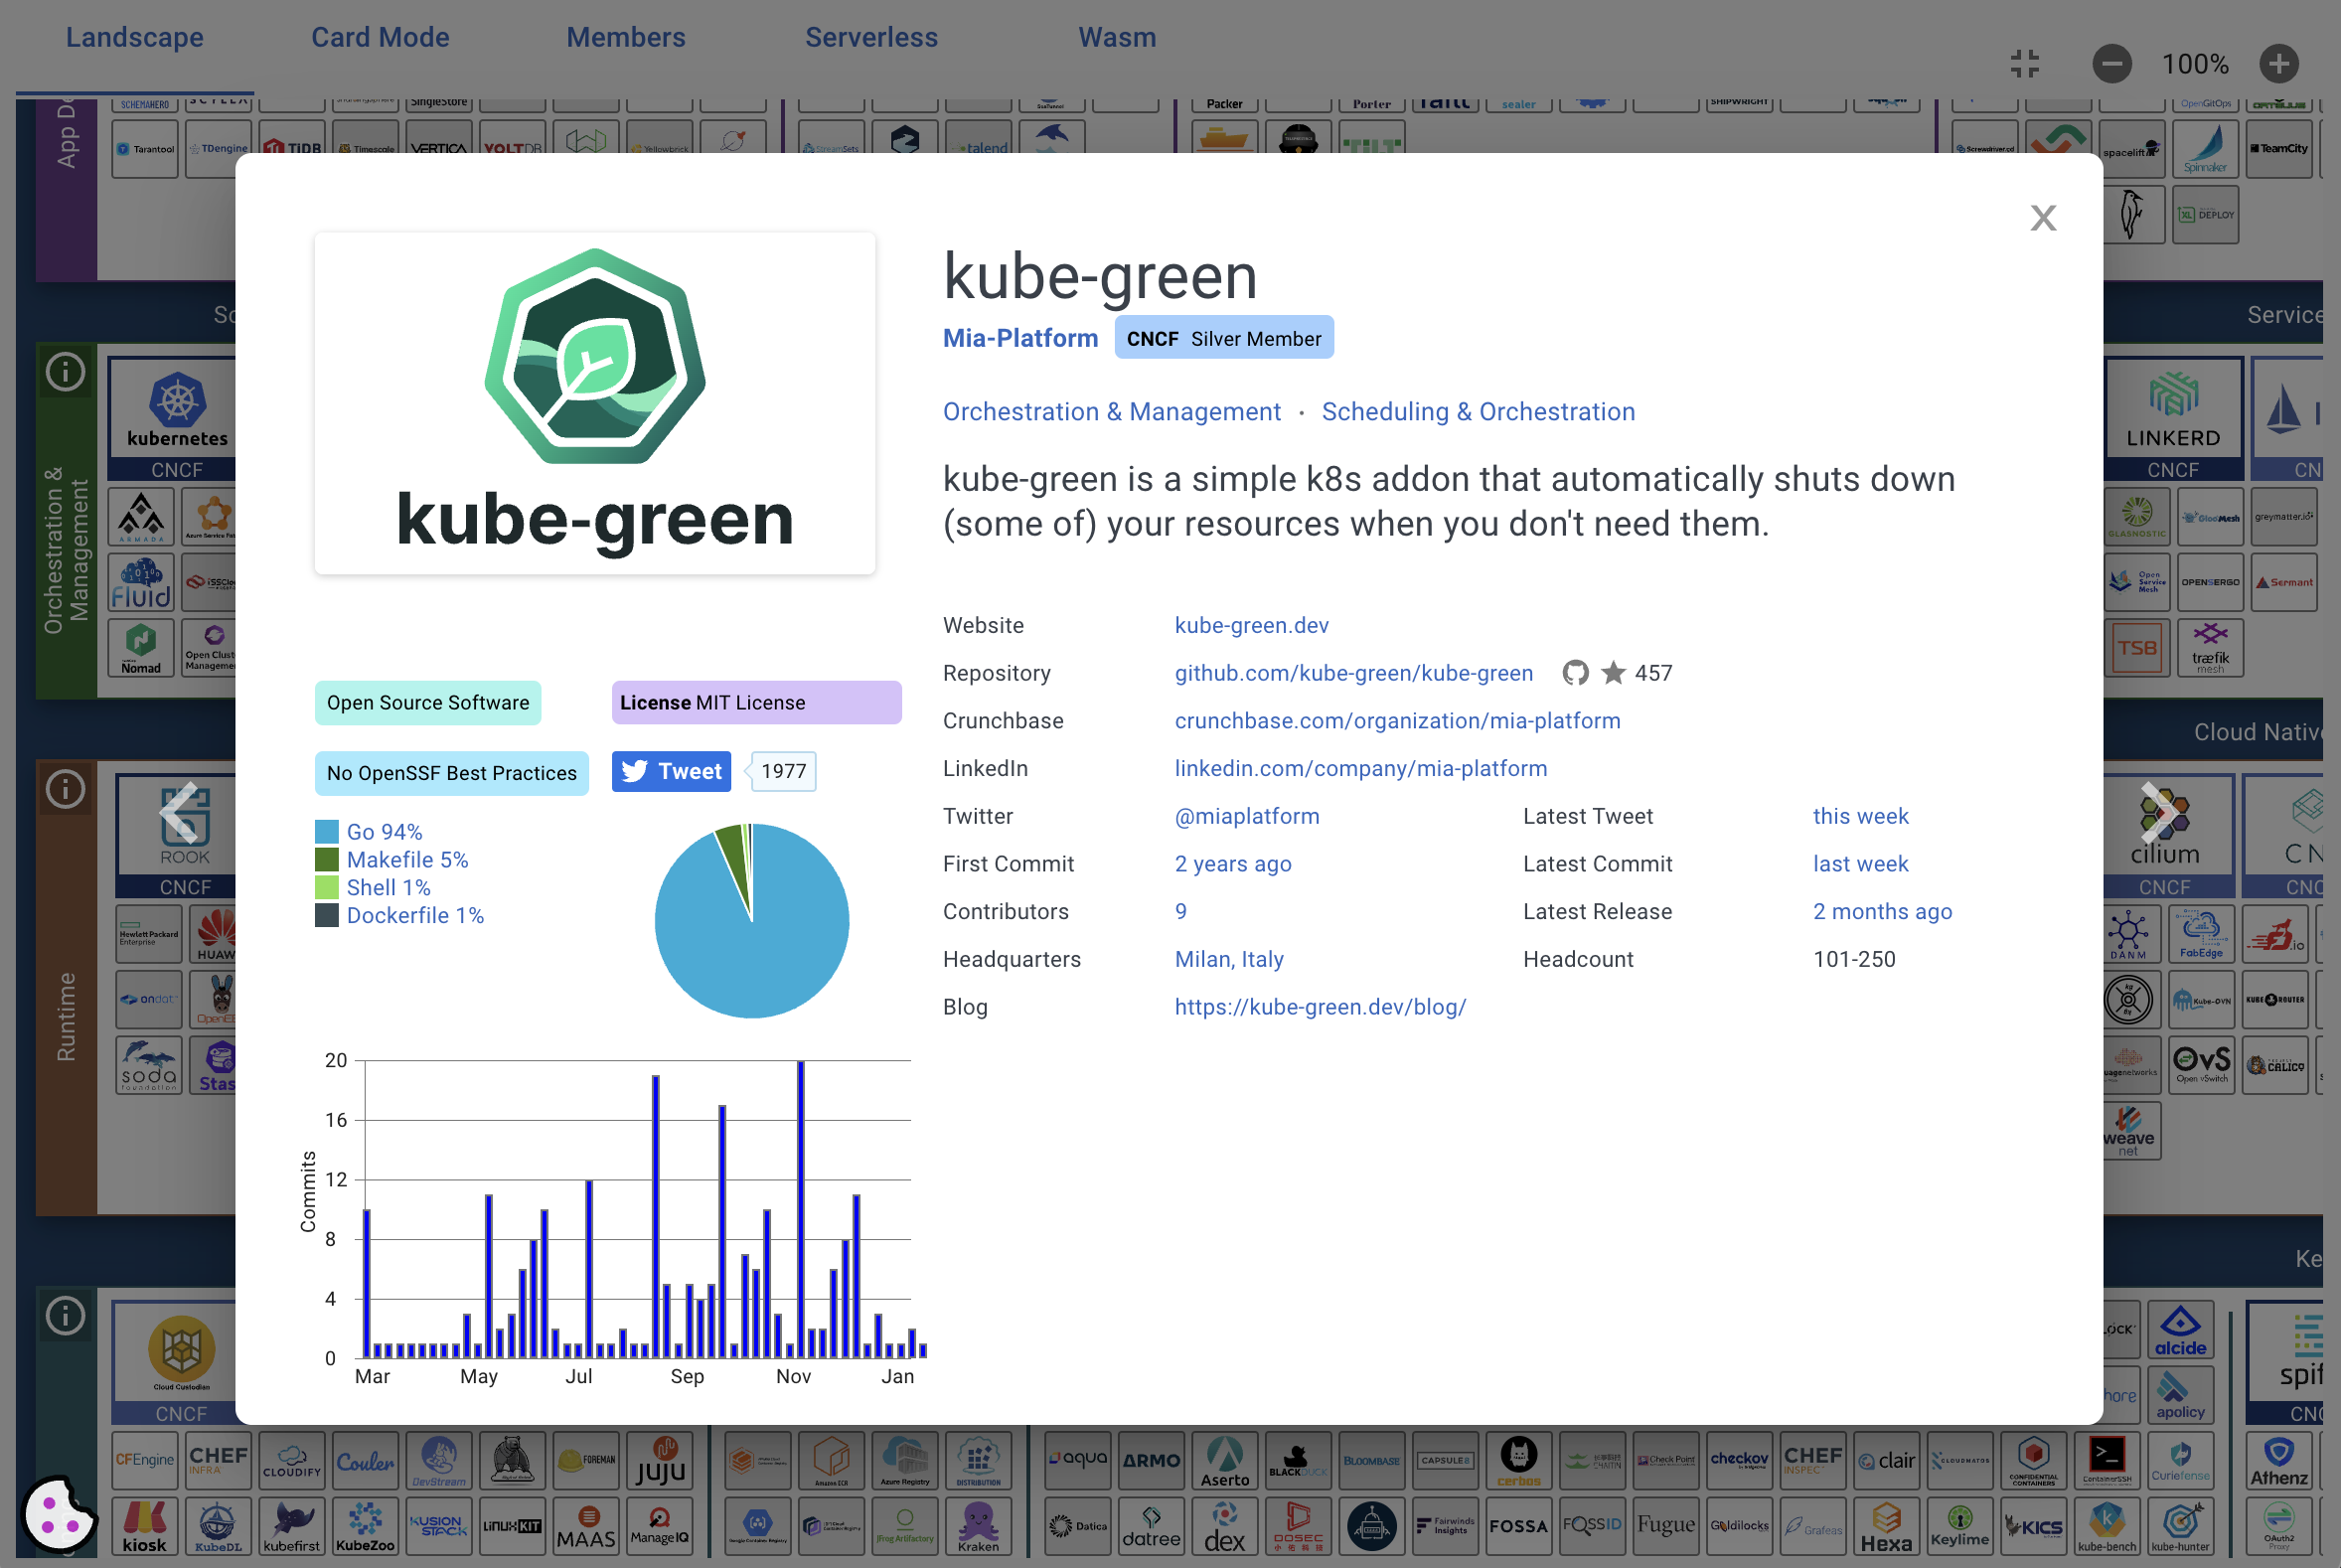Expand the Members navigation section

coord(626,37)
